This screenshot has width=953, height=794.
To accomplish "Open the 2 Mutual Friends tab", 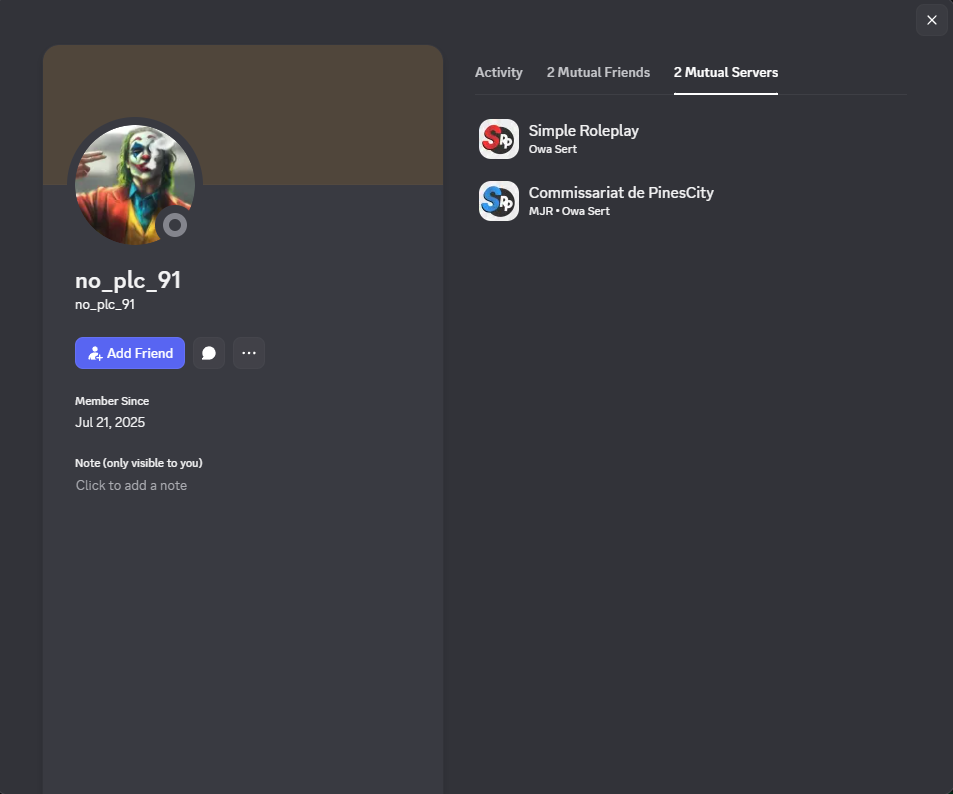I will pos(598,72).
